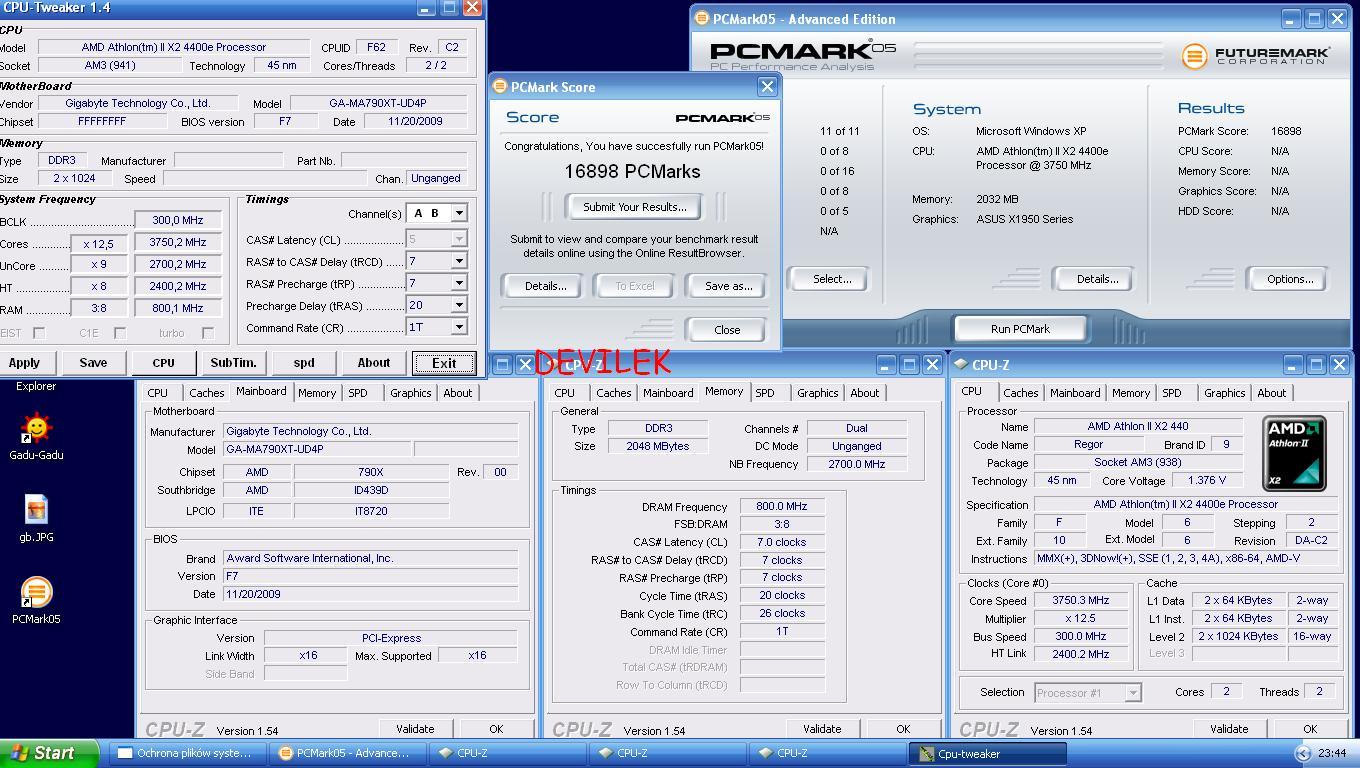Image resolution: width=1360 pixels, height=768 pixels.
Task: Click the Futuremark logo in PCMark05
Action: [x=1256, y=55]
